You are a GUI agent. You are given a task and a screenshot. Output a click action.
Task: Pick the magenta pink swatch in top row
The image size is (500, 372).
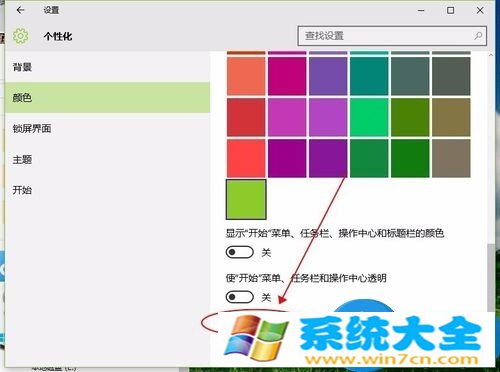[287, 76]
